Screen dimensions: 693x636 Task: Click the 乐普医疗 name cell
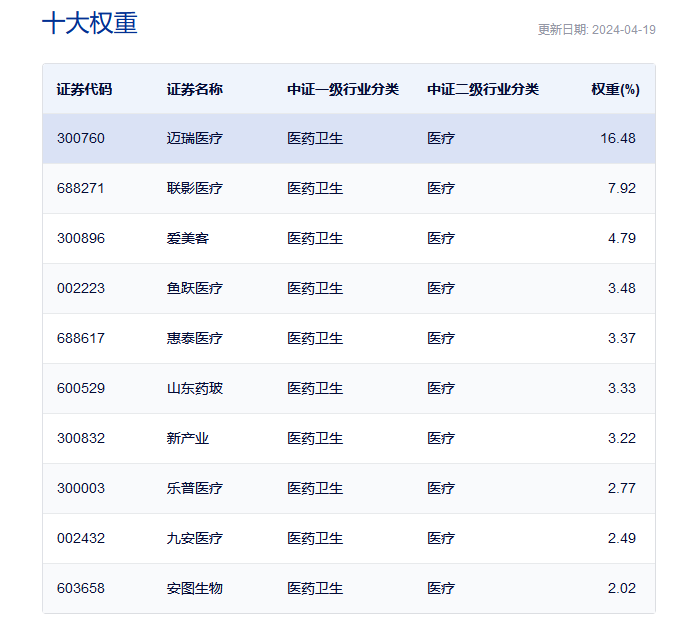(x=194, y=488)
